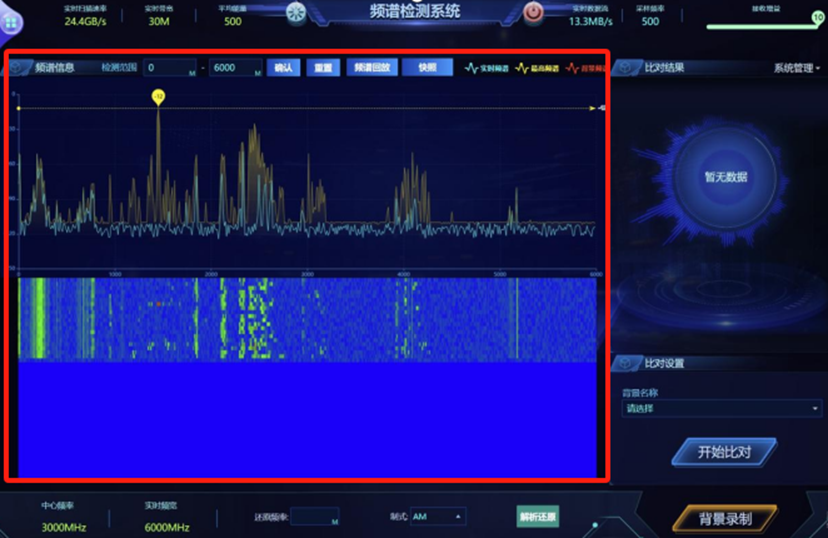Click the cube icon beside 比对结果

coord(626,68)
